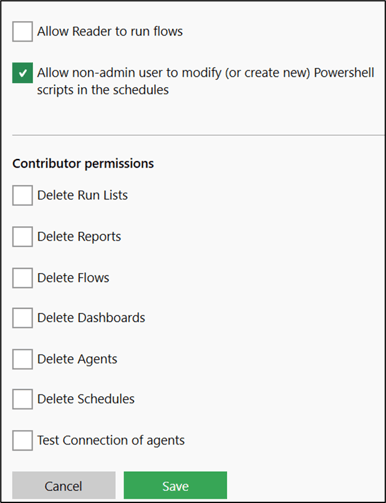
Task: Click the gray Cancel button
Action: click(64, 485)
